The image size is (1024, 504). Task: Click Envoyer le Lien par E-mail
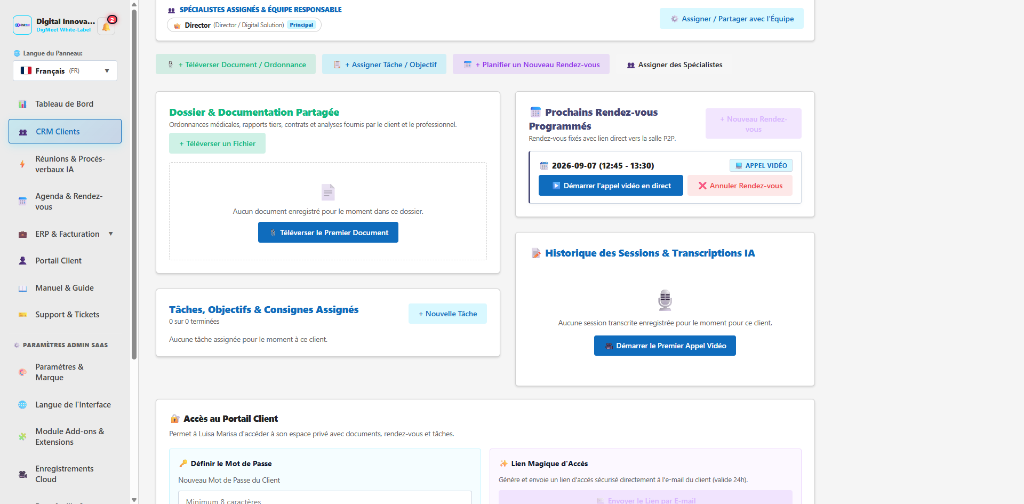pyautogui.click(x=645, y=497)
